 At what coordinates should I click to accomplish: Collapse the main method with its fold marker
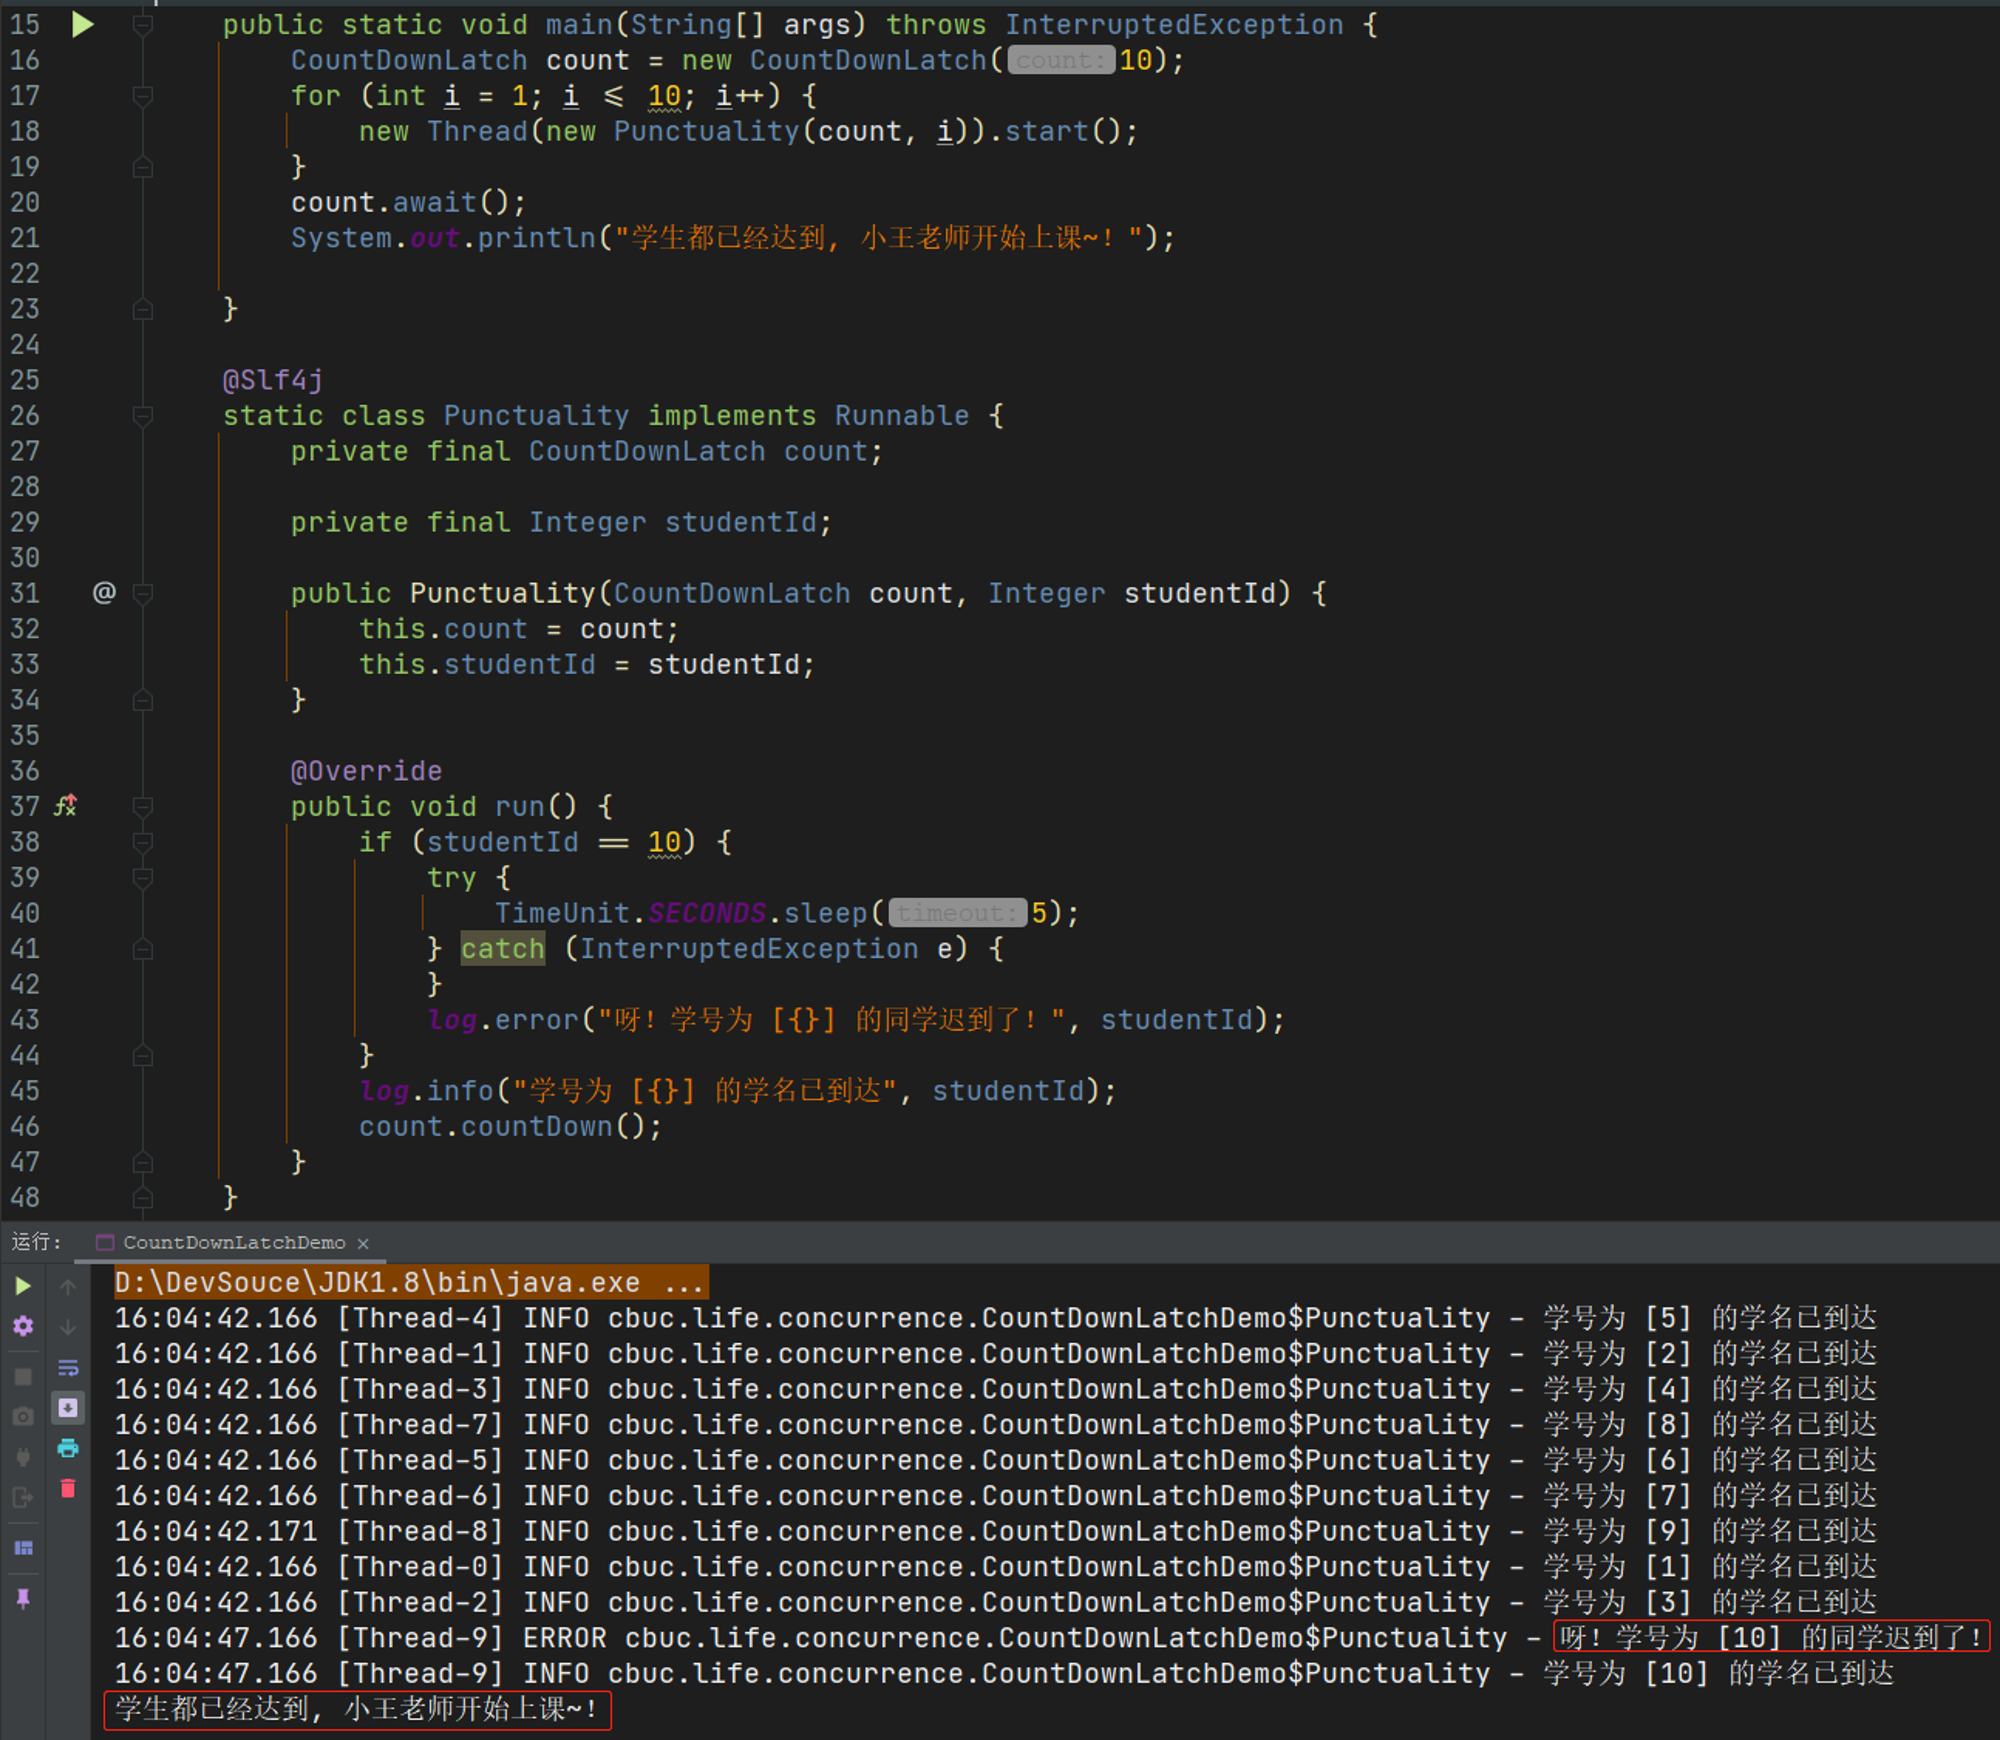[143, 25]
